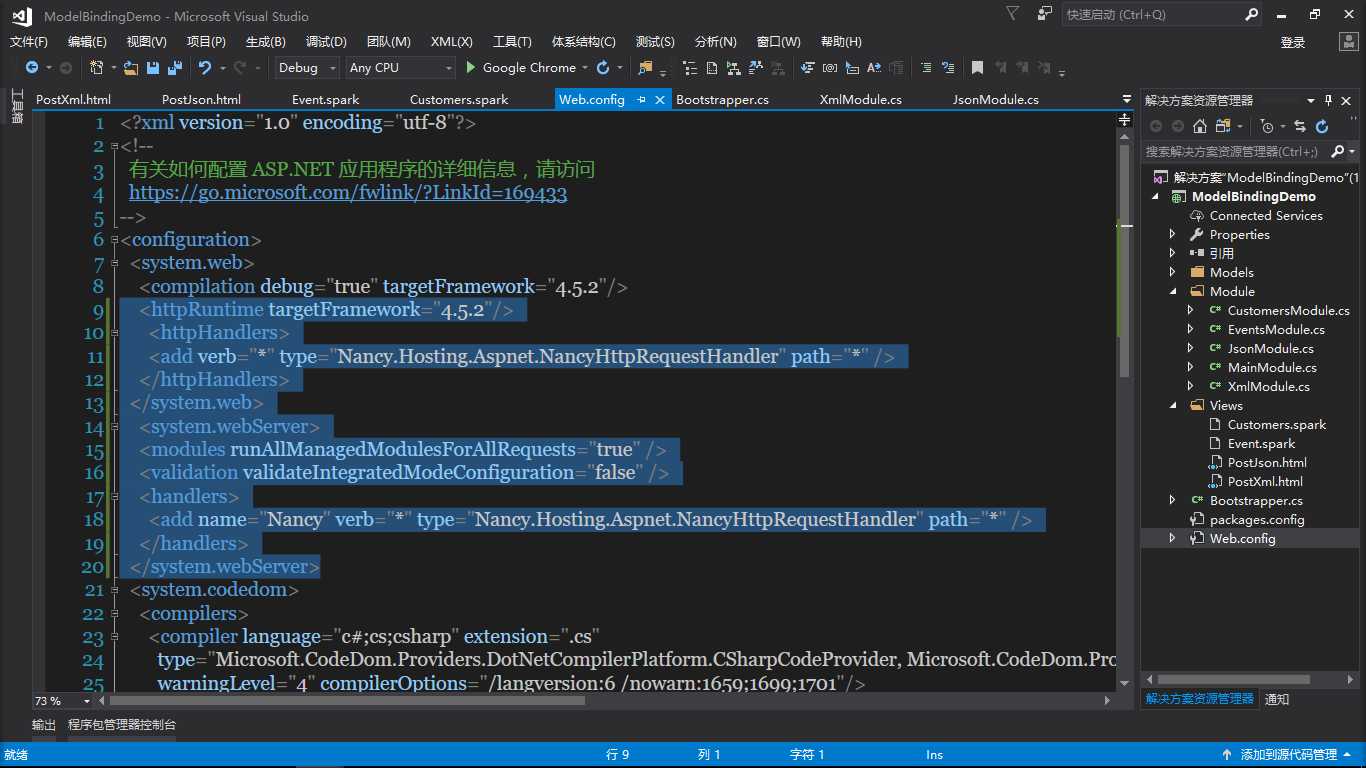The image size is (1366, 768).
Task: Open the 程序包管理器控制台 panel tab
Action: (x=122, y=725)
